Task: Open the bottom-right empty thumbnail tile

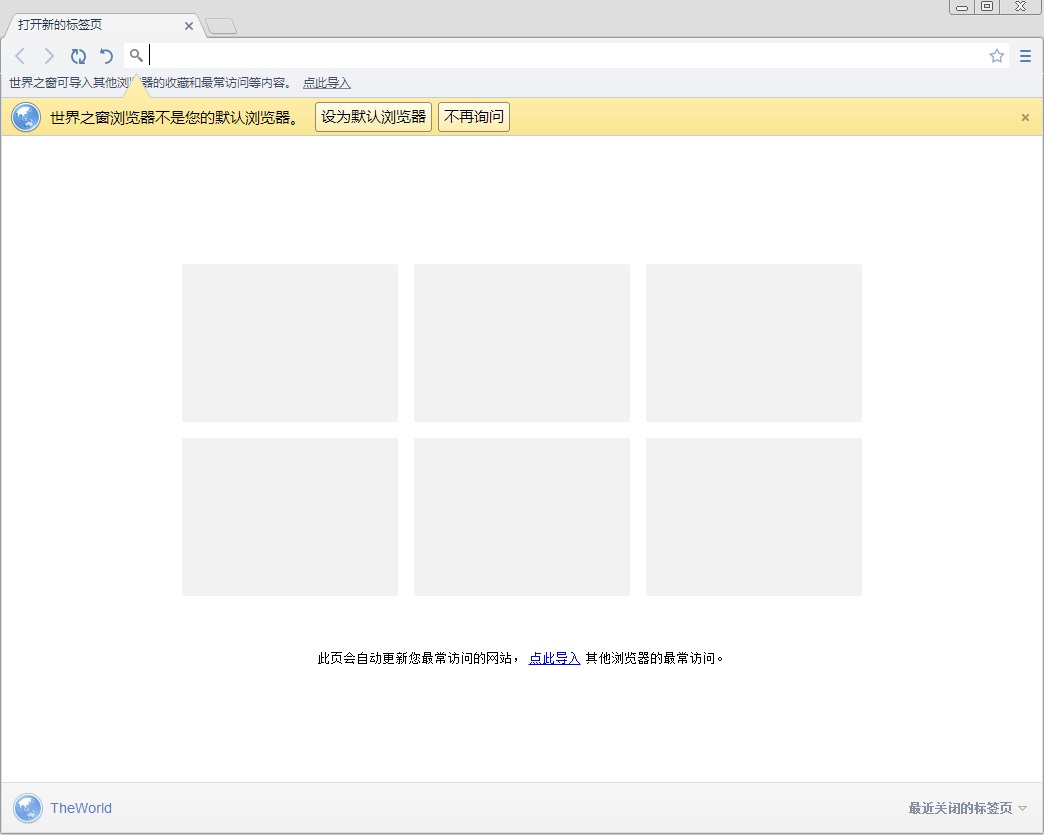Action: (x=754, y=517)
